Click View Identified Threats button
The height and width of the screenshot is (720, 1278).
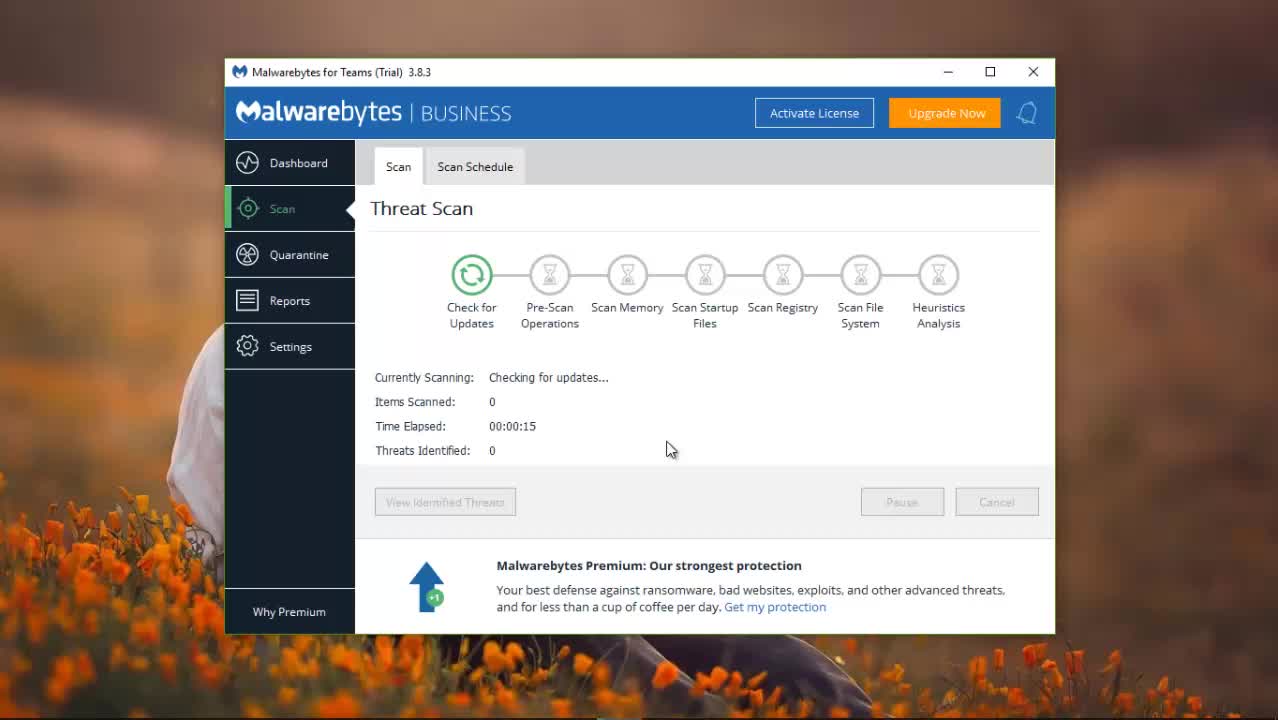coord(445,502)
